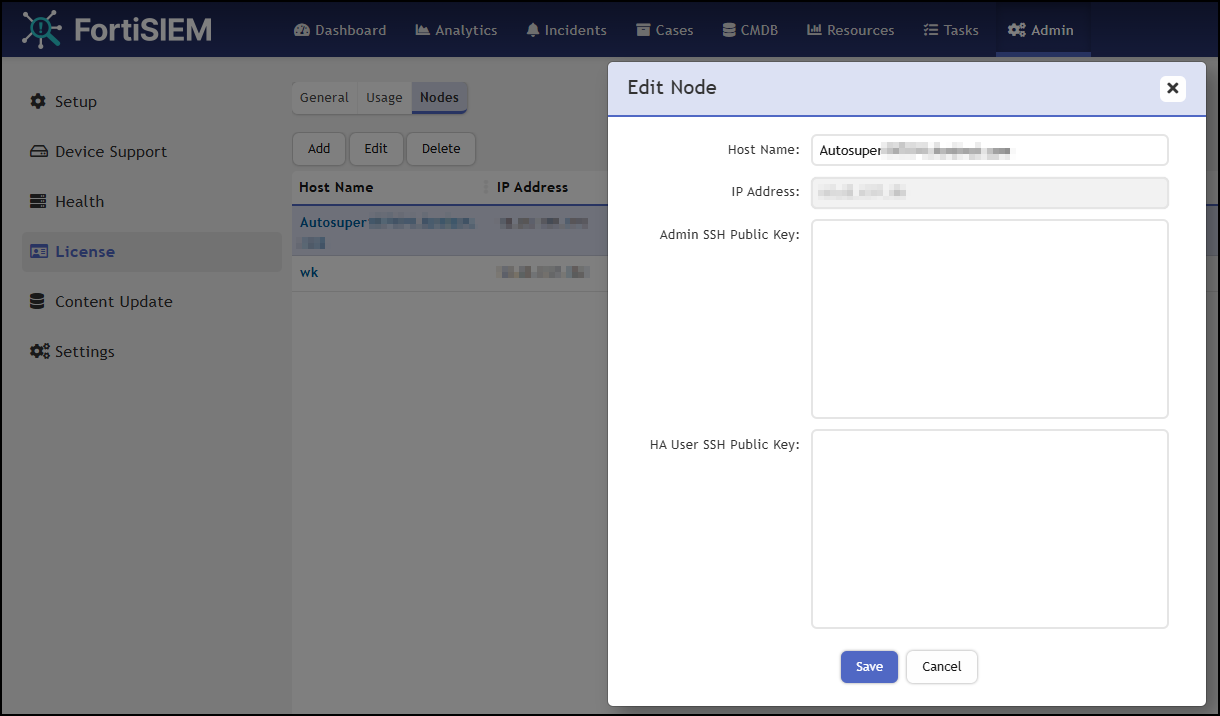Click the Resources bar-chart icon
Screen dimensions: 1220x716
coord(815,30)
